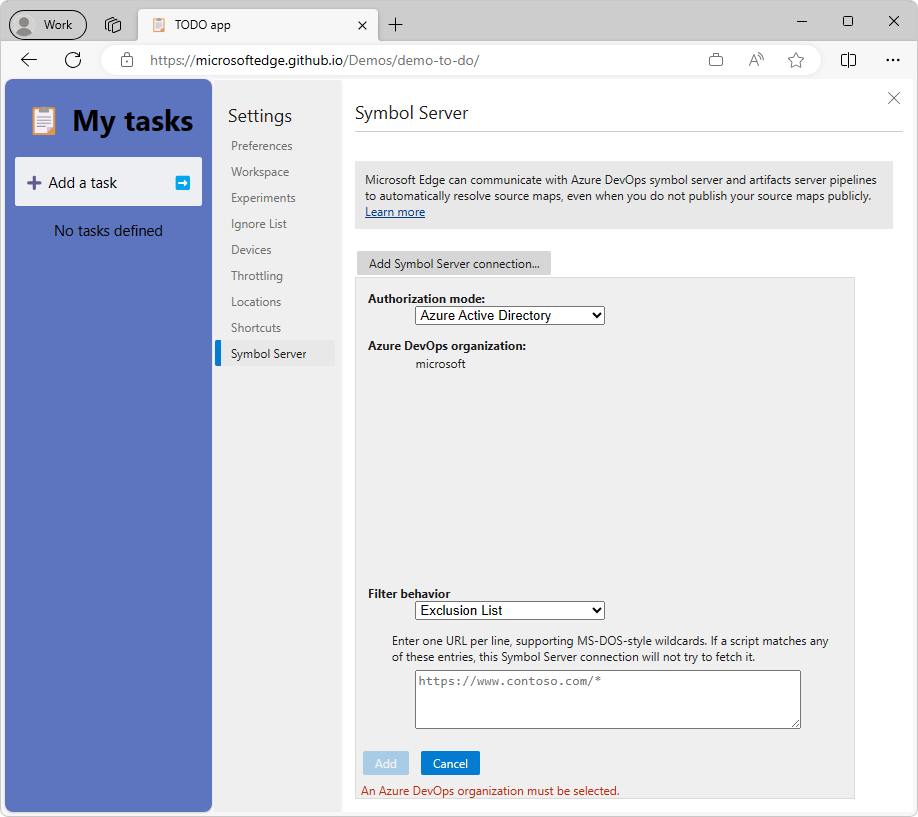
Task: Select Throttling in the Settings sidebar
Action: click(x=257, y=275)
